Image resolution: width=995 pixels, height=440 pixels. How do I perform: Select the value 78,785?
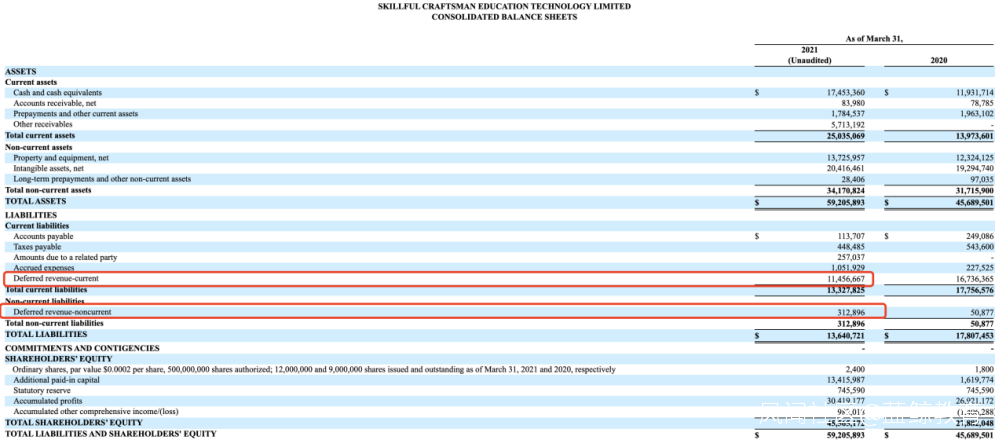click(980, 103)
